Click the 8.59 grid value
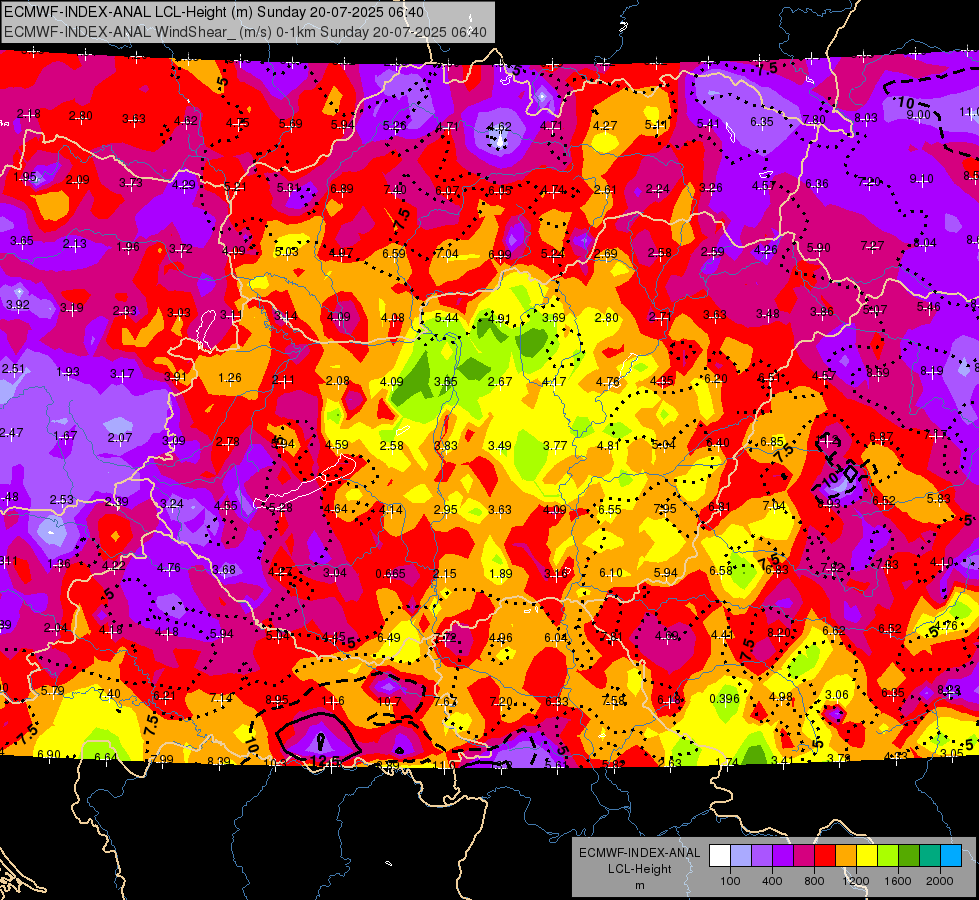 point(877,373)
